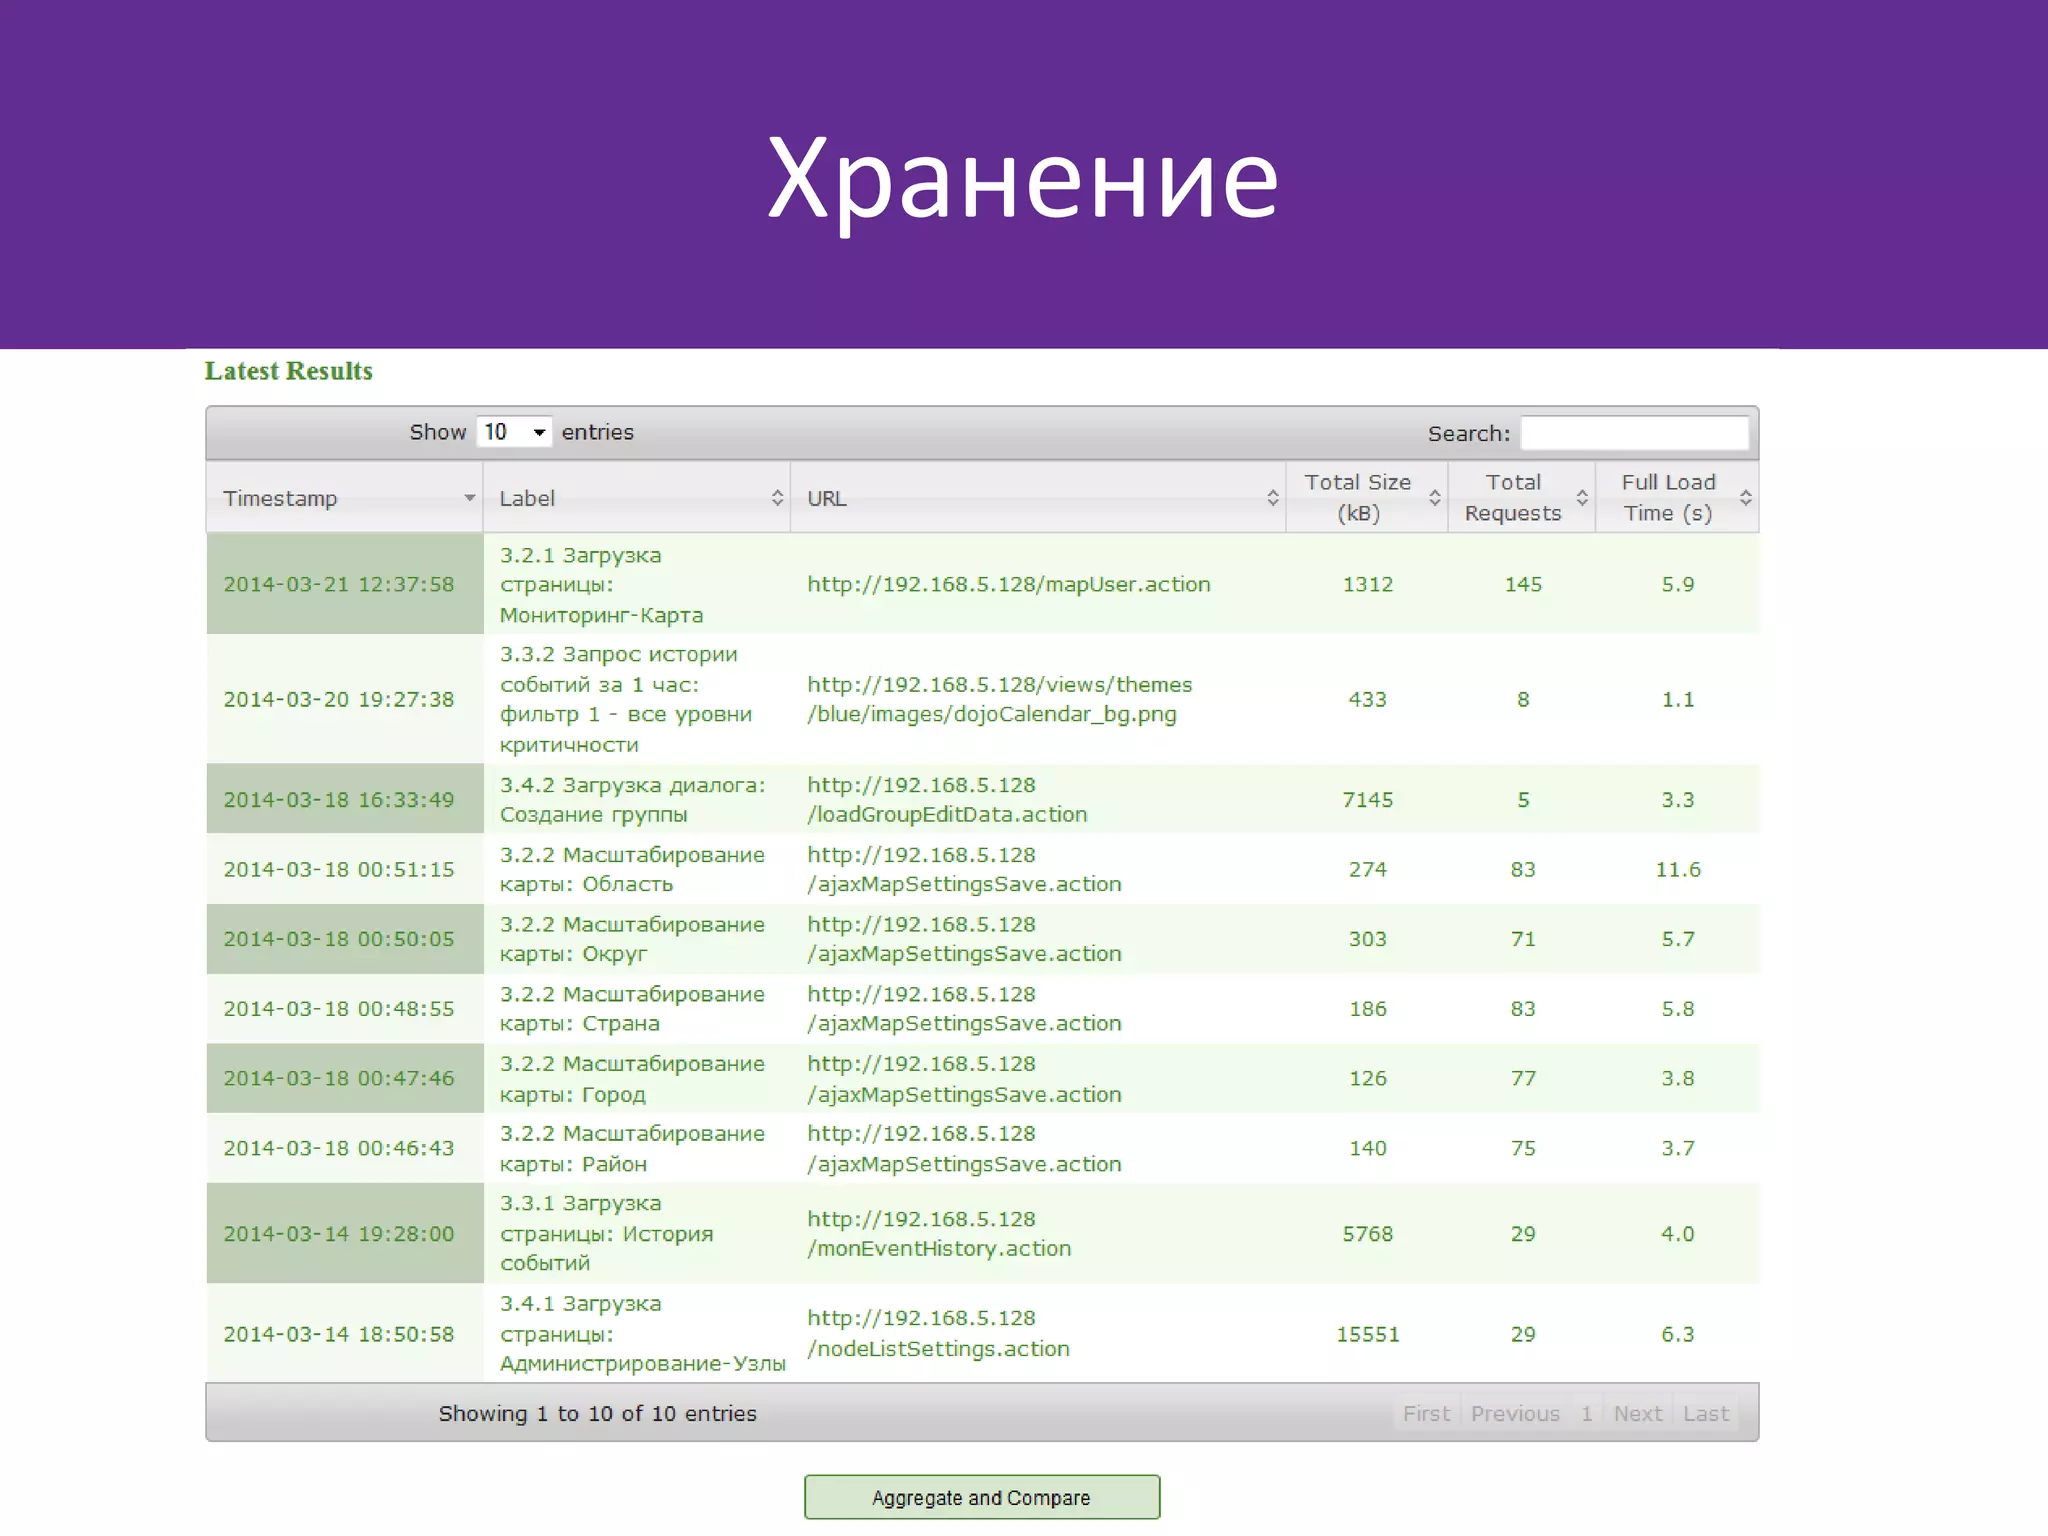Click Showing 1 to 10 of 10 entries

click(x=597, y=1413)
